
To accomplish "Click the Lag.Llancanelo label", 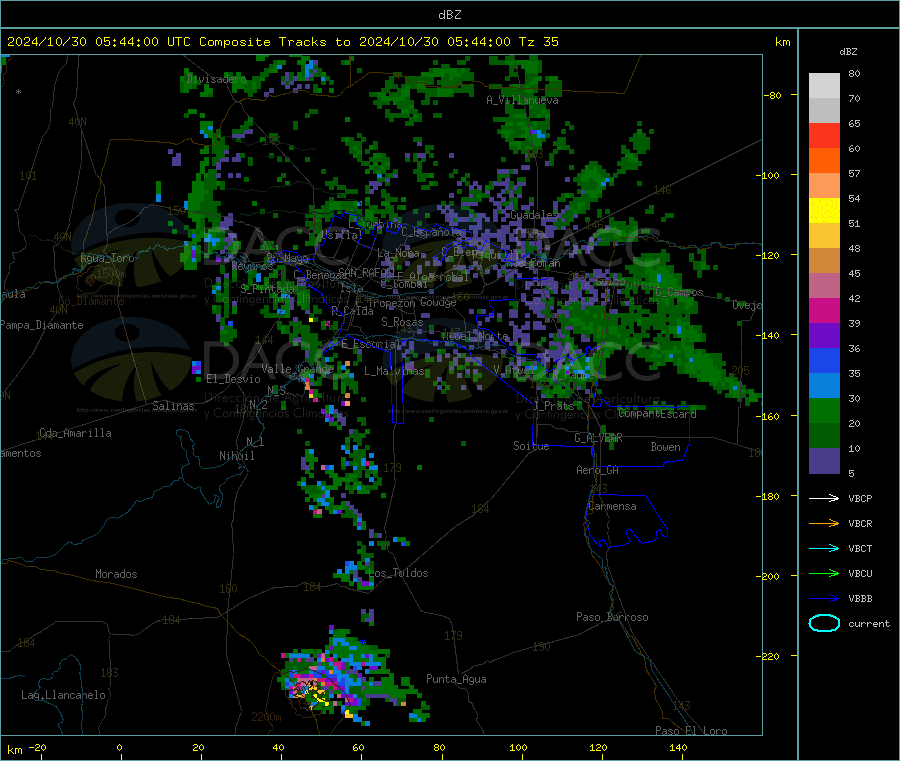I will click(64, 695).
